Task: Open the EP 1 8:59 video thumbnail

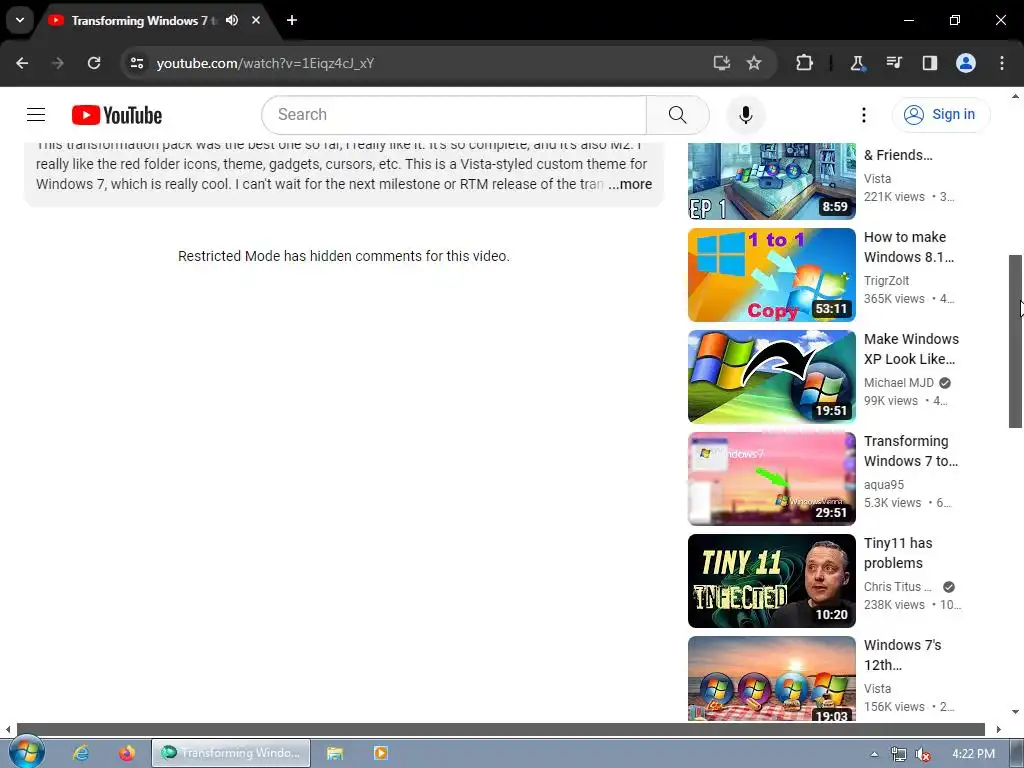Action: pyautogui.click(x=771, y=181)
